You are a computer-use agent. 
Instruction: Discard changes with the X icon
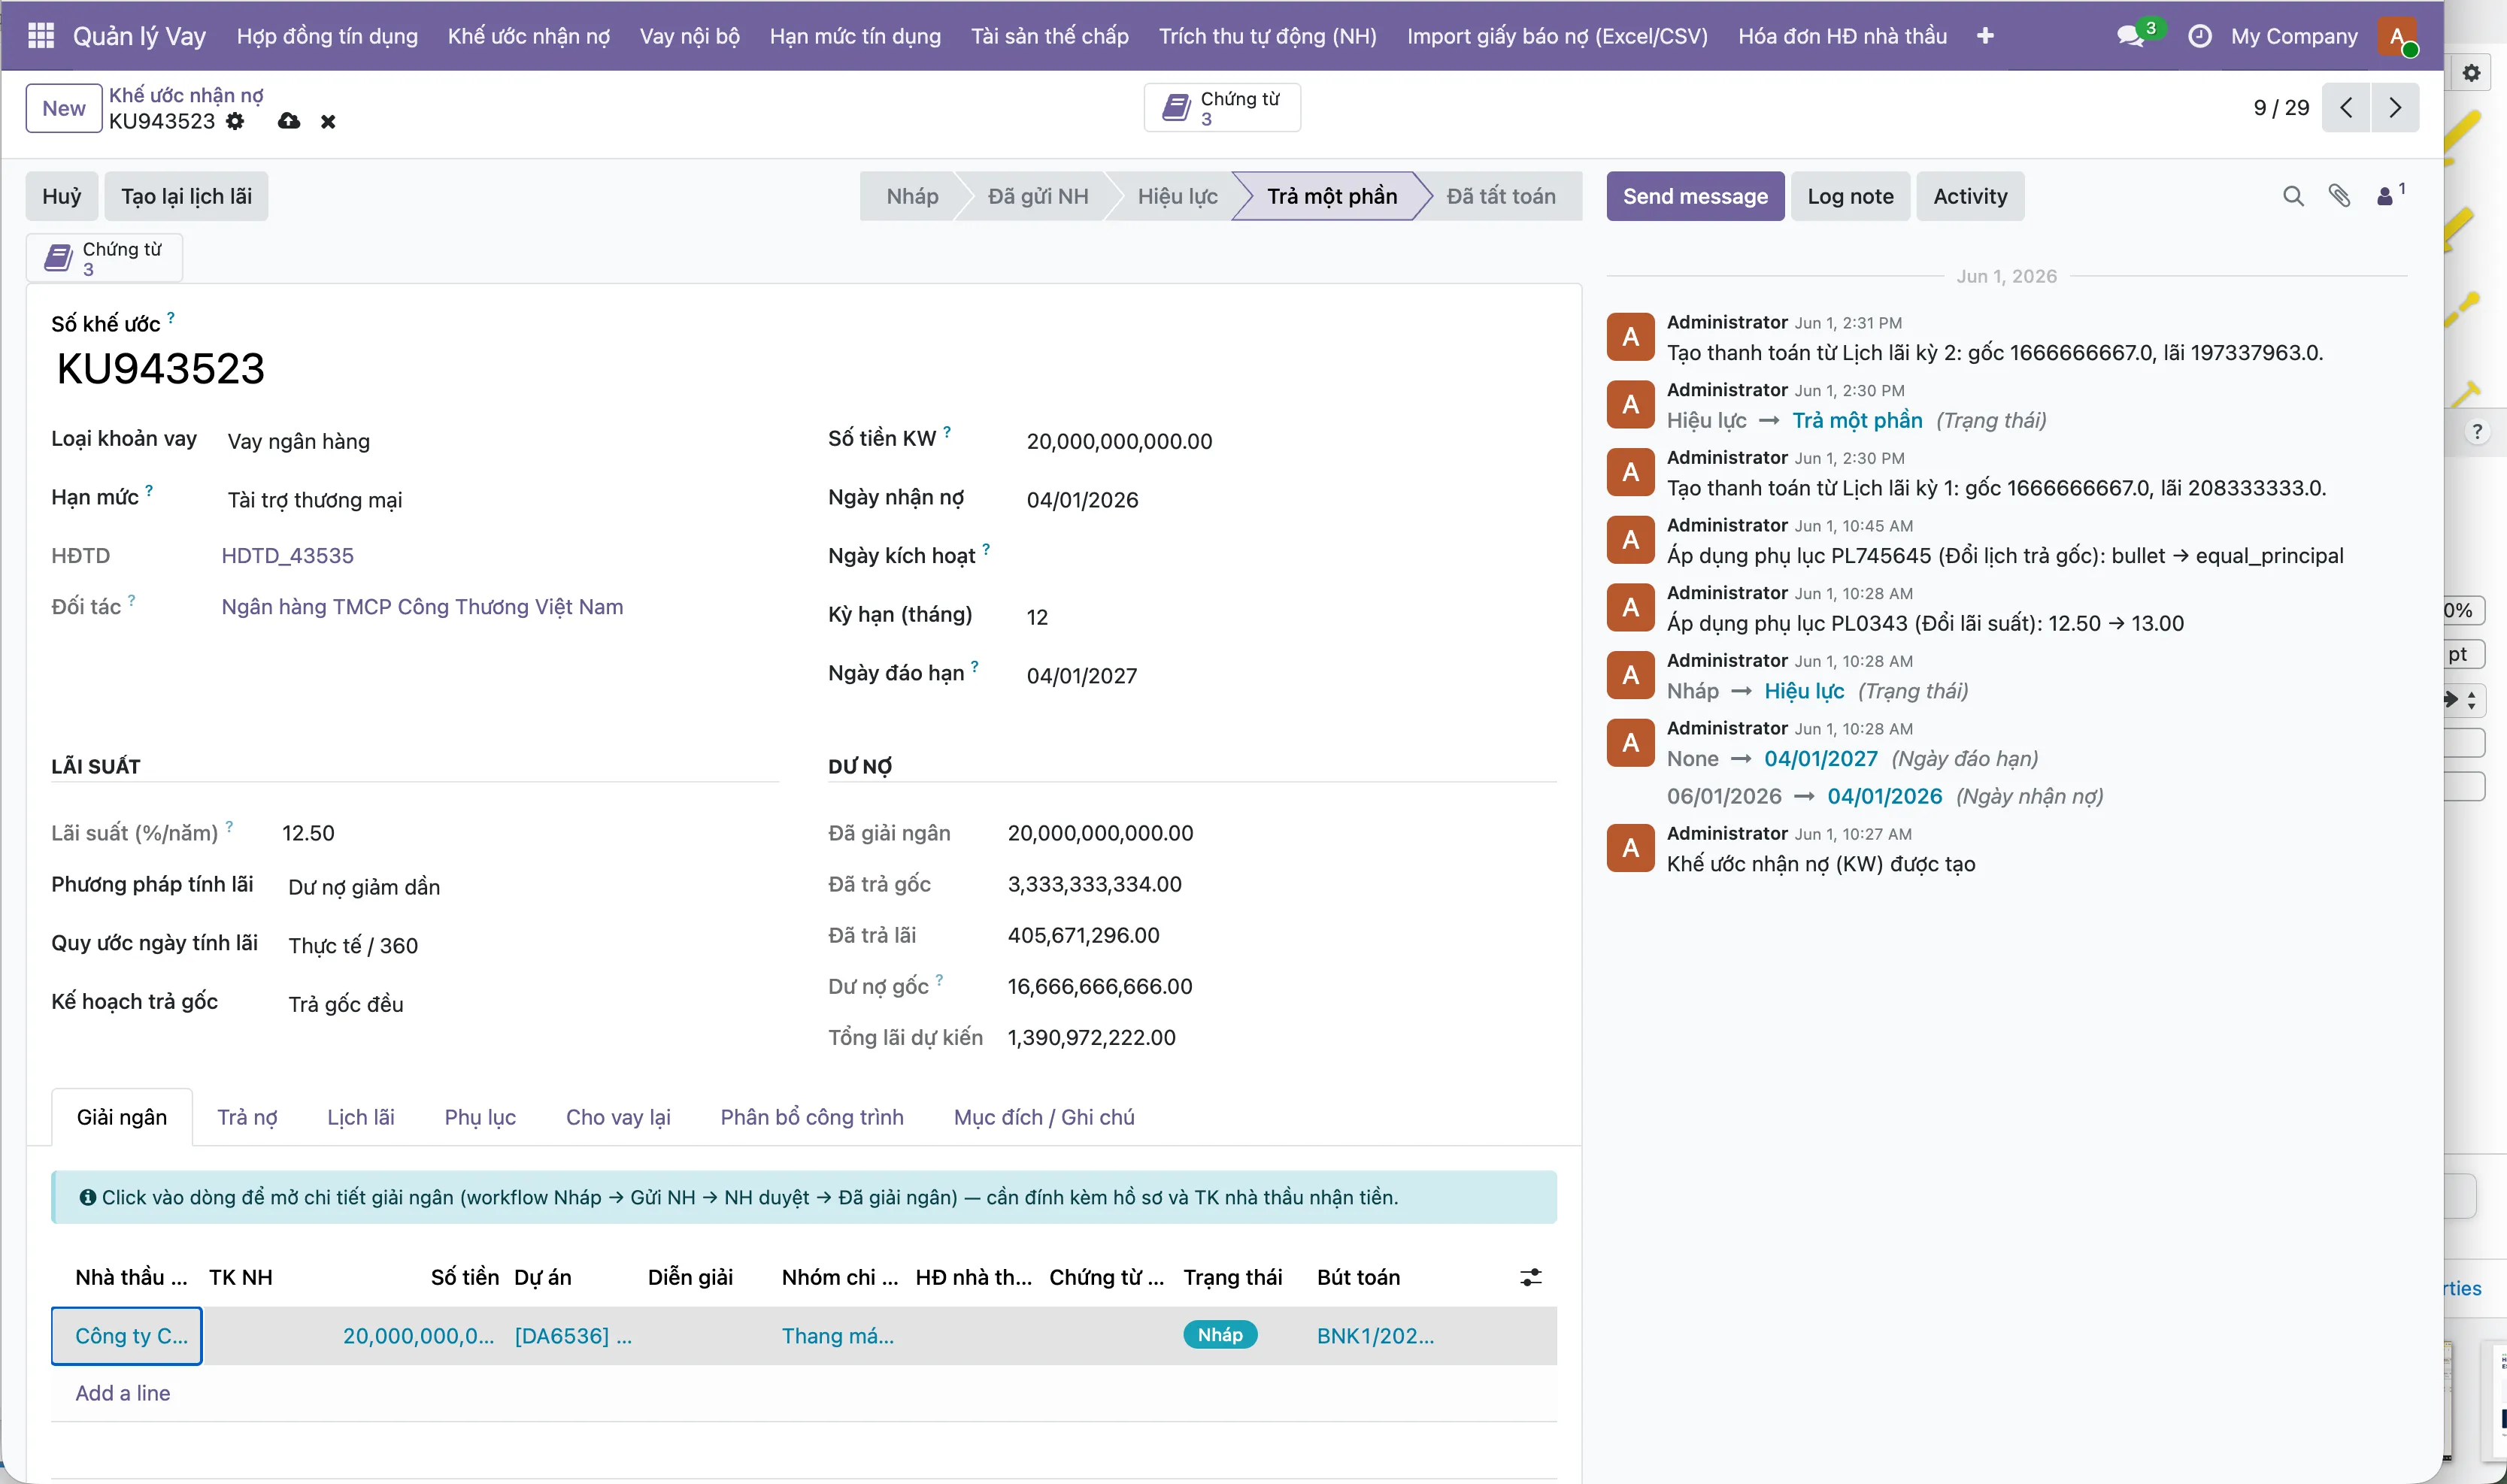[x=328, y=122]
